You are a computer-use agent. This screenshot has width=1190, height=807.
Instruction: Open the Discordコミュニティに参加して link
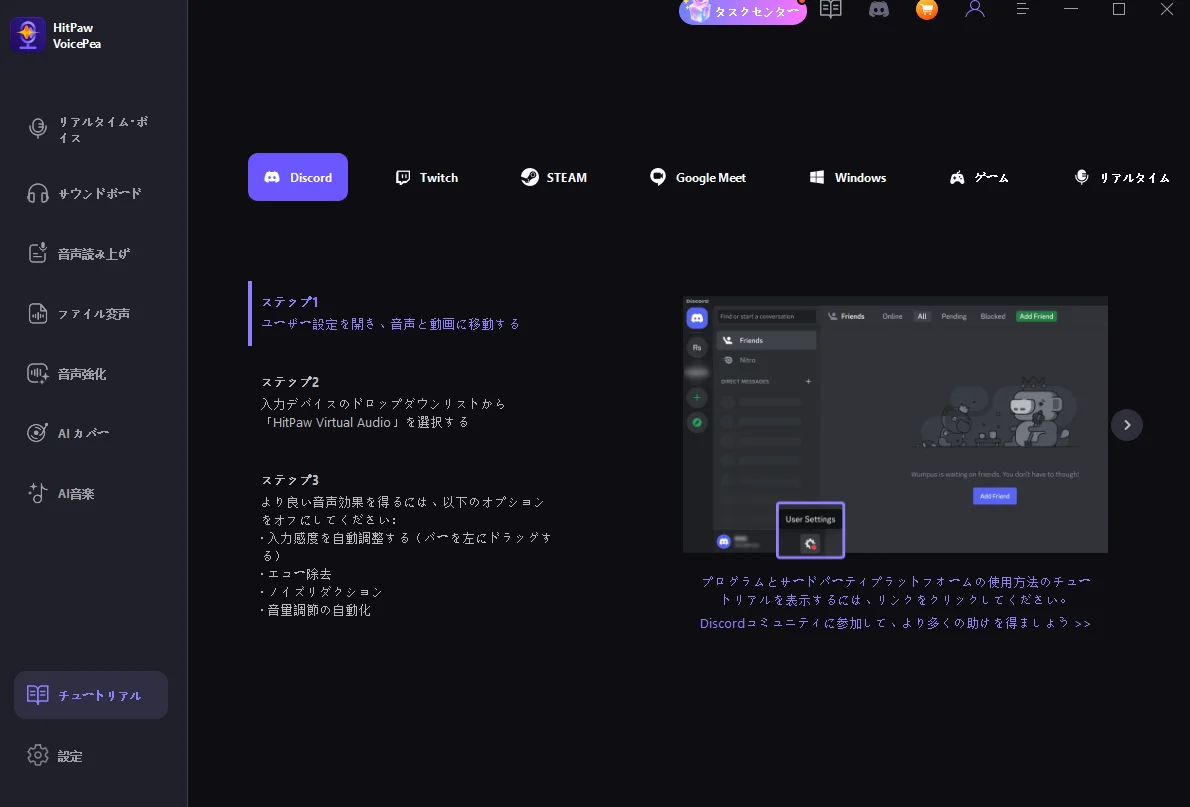[x=896, y=623]
